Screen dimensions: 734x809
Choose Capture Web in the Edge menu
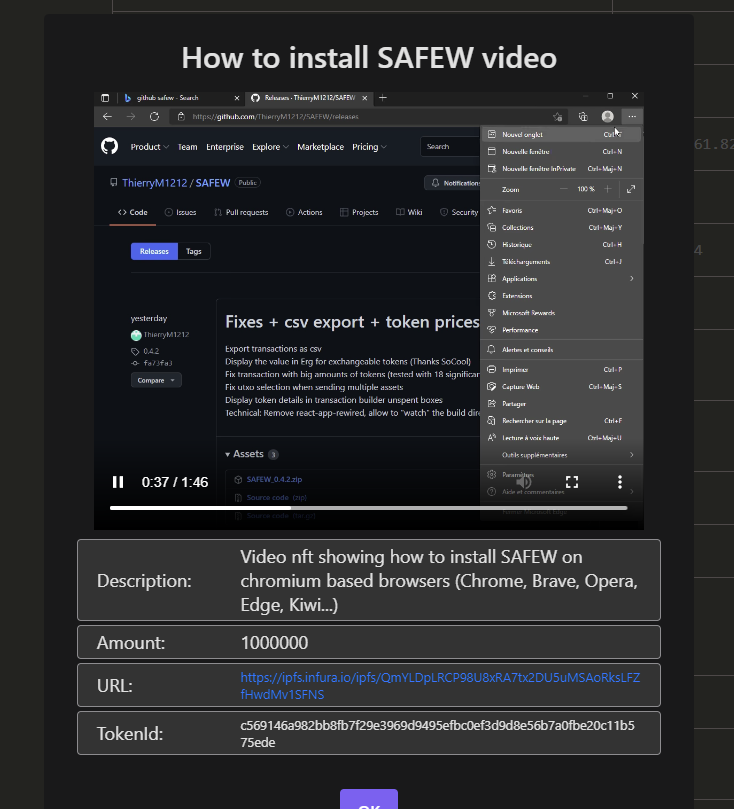562,386
